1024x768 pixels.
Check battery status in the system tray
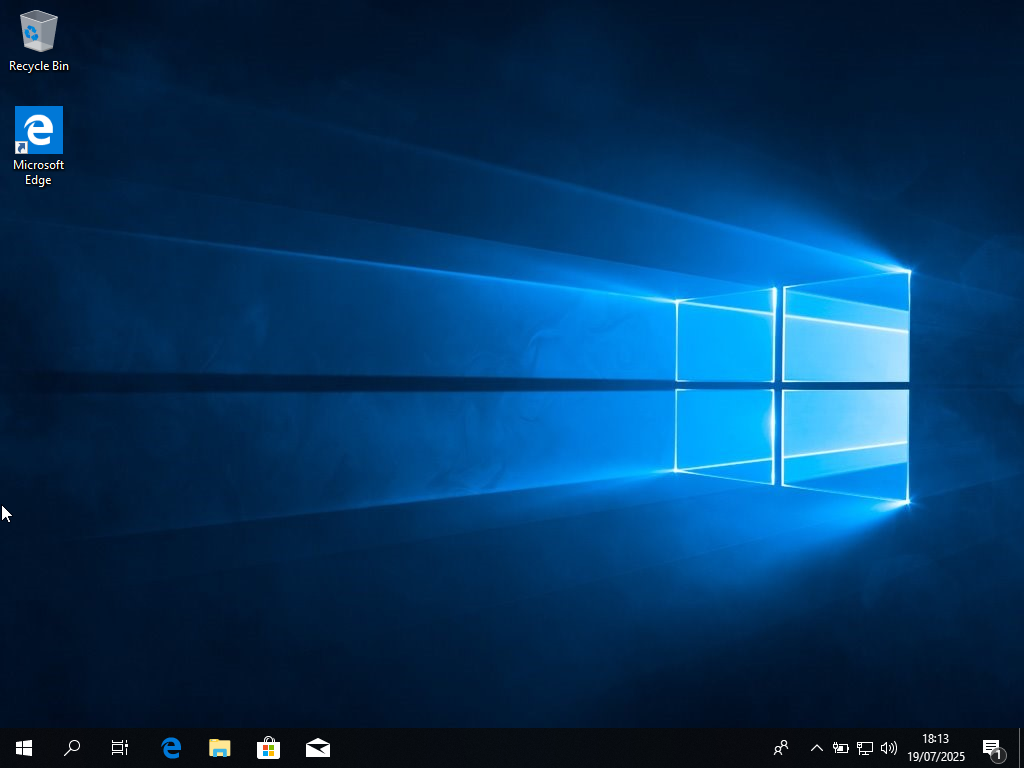[841, 748]
